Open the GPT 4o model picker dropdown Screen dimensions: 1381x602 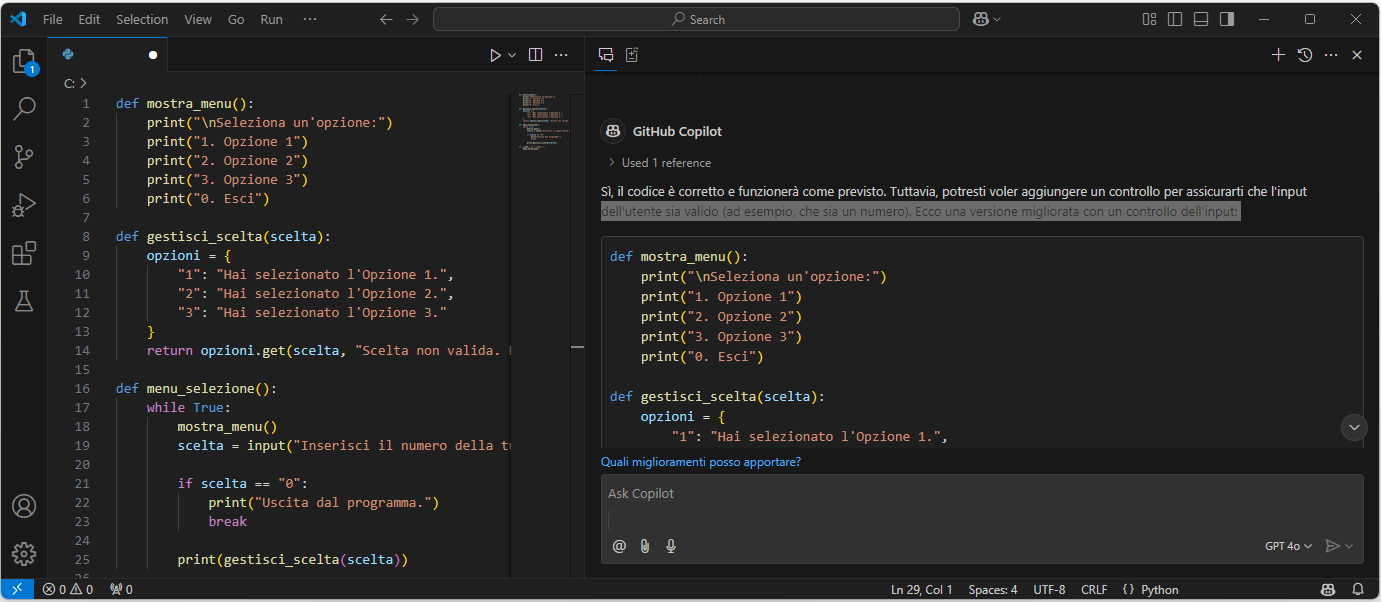pyautogui.click(x=1288, y=546)
